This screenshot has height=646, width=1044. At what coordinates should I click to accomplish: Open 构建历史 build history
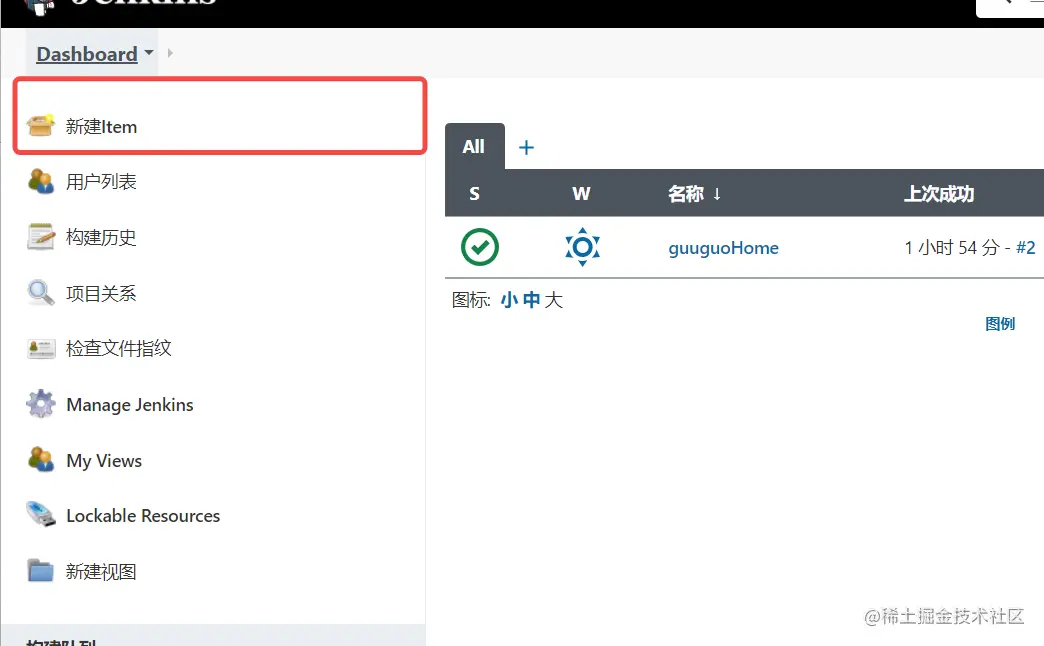101,237
